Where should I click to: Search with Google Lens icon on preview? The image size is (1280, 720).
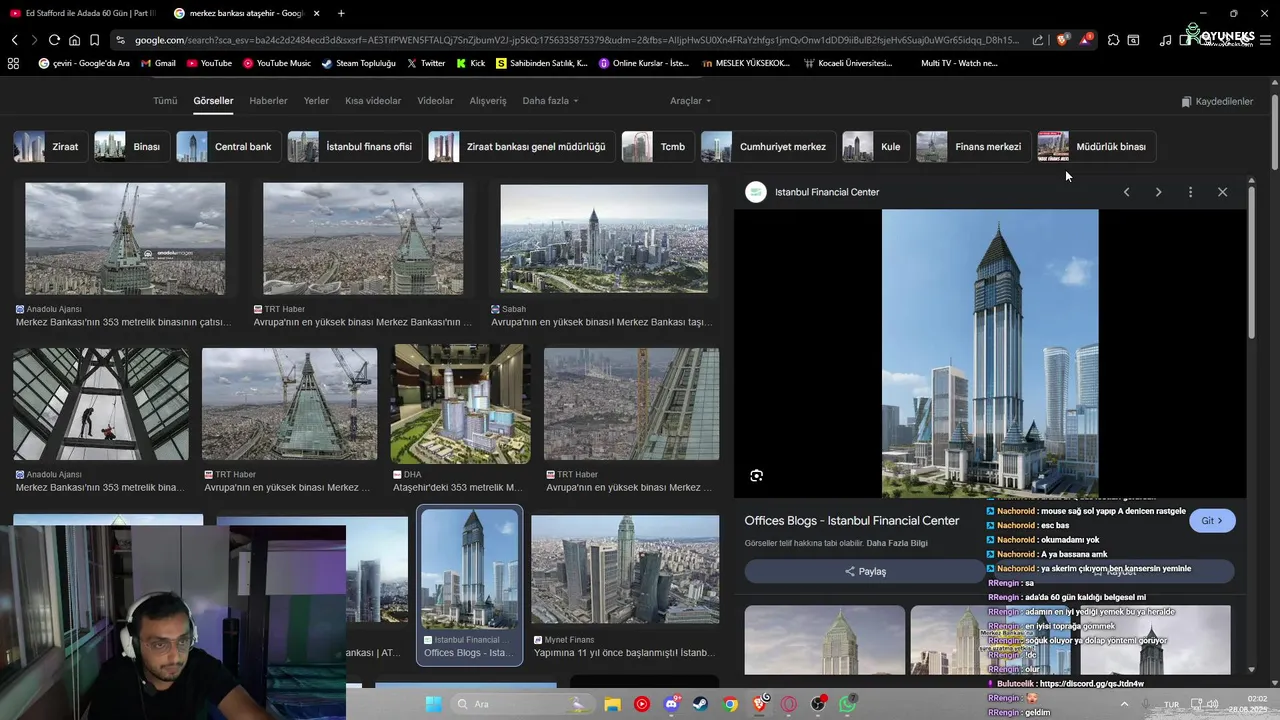[757, 476]
